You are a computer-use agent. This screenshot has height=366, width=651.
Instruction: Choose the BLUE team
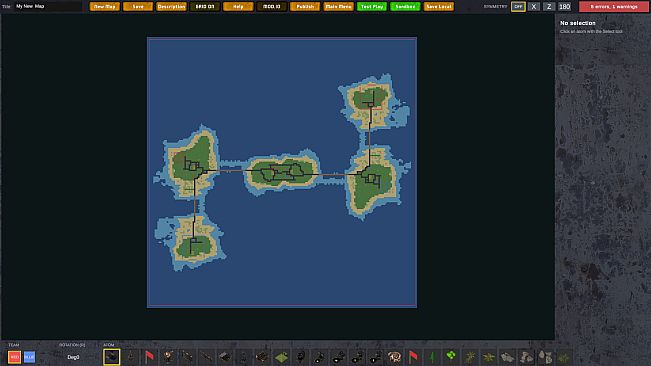(29, 357)
